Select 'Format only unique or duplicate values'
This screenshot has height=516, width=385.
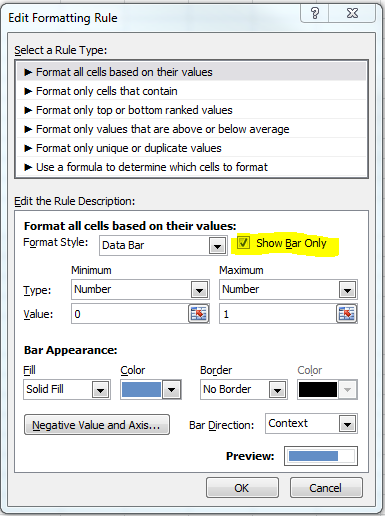191,148
